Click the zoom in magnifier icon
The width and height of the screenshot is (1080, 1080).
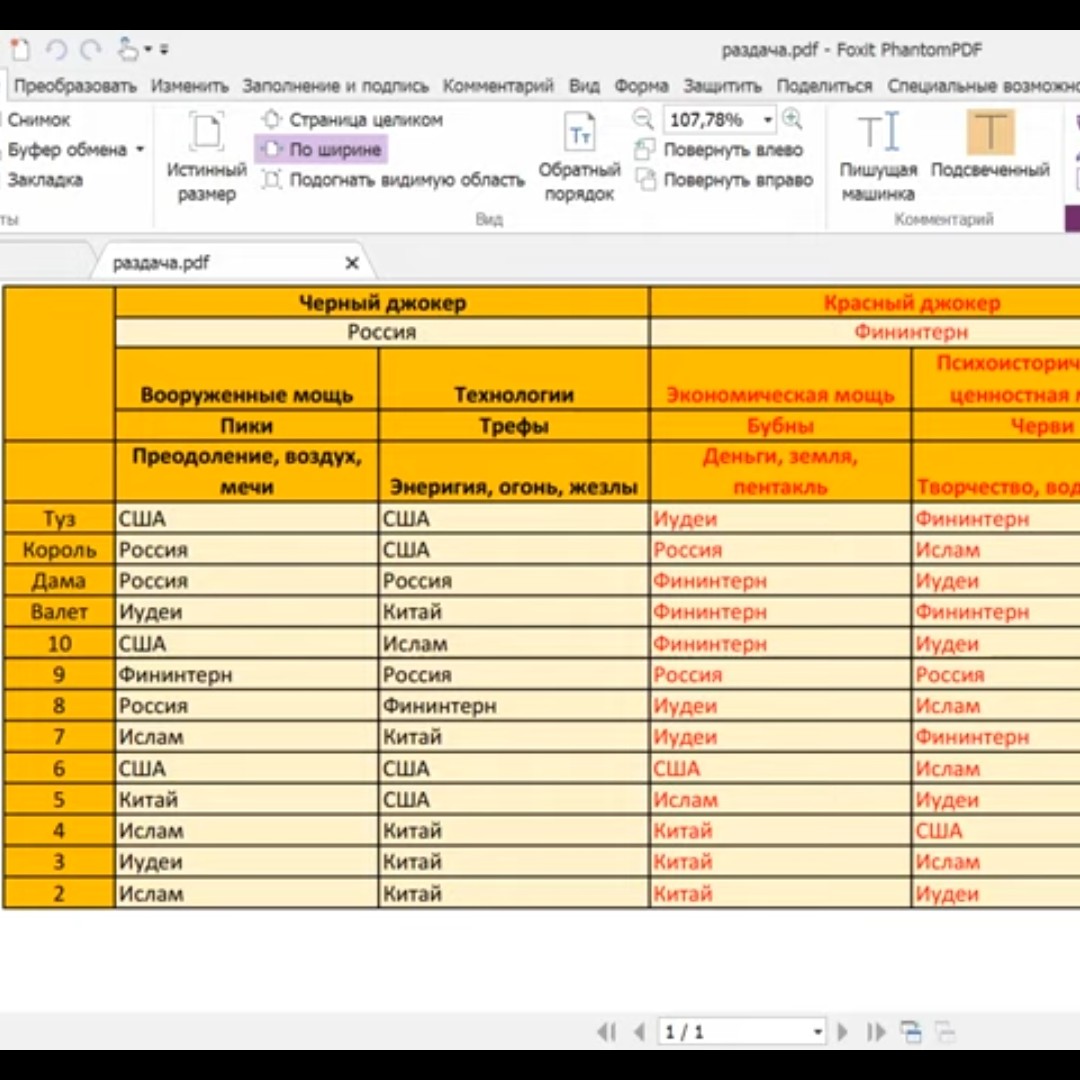point(793,119)
